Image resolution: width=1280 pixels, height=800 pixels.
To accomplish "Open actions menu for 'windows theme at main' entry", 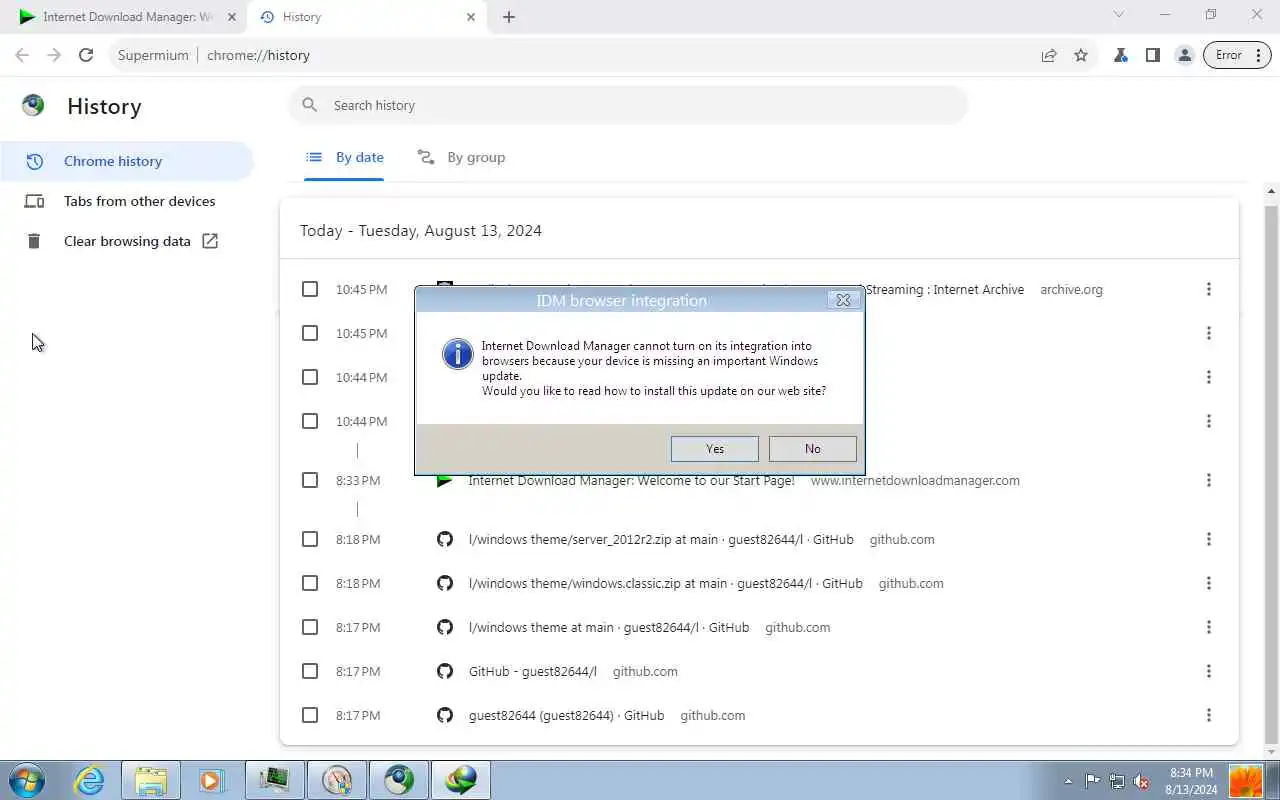I will coord(1208,627).
